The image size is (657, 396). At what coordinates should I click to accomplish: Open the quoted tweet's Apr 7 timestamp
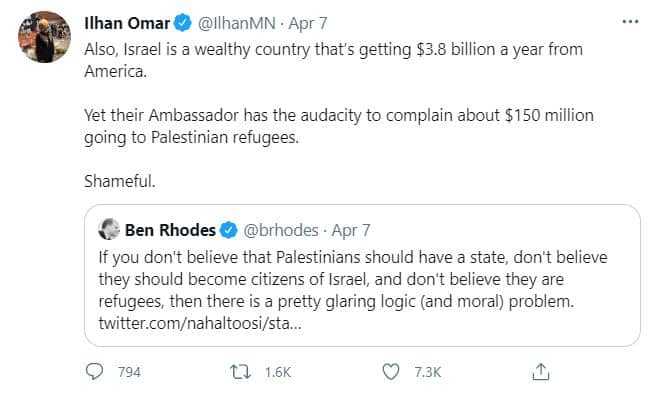[x=351, y=230]
